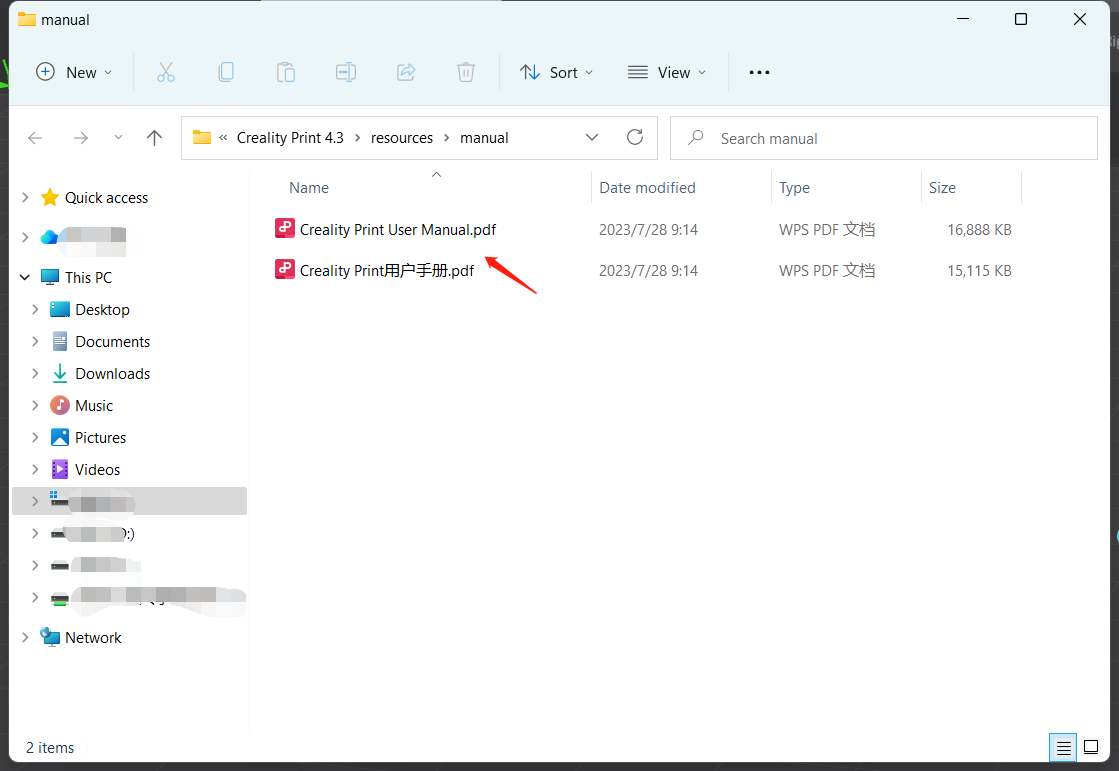Expand the Network tree node
The image size is (1119, 771).
[25, 637]
